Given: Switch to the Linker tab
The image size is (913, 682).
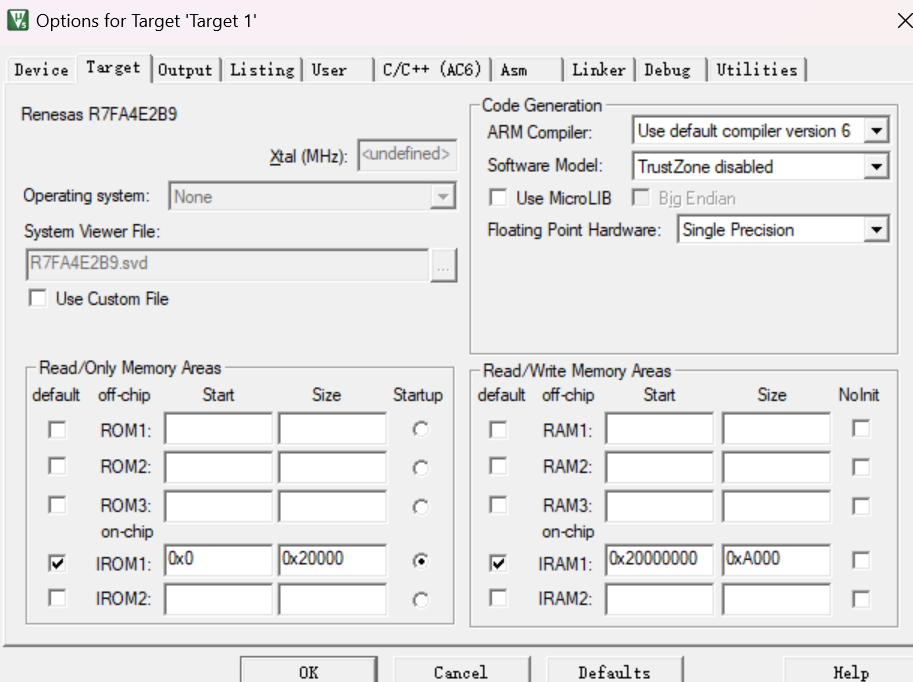Looking at the screenshot, I should point(599,70).
